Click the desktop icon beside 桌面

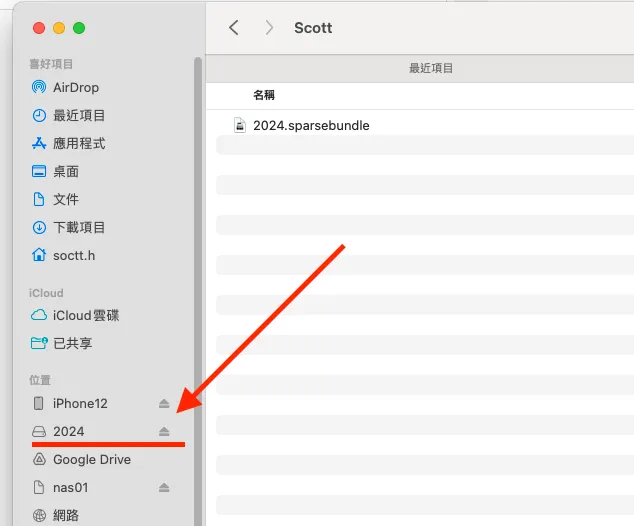(39, 171)
